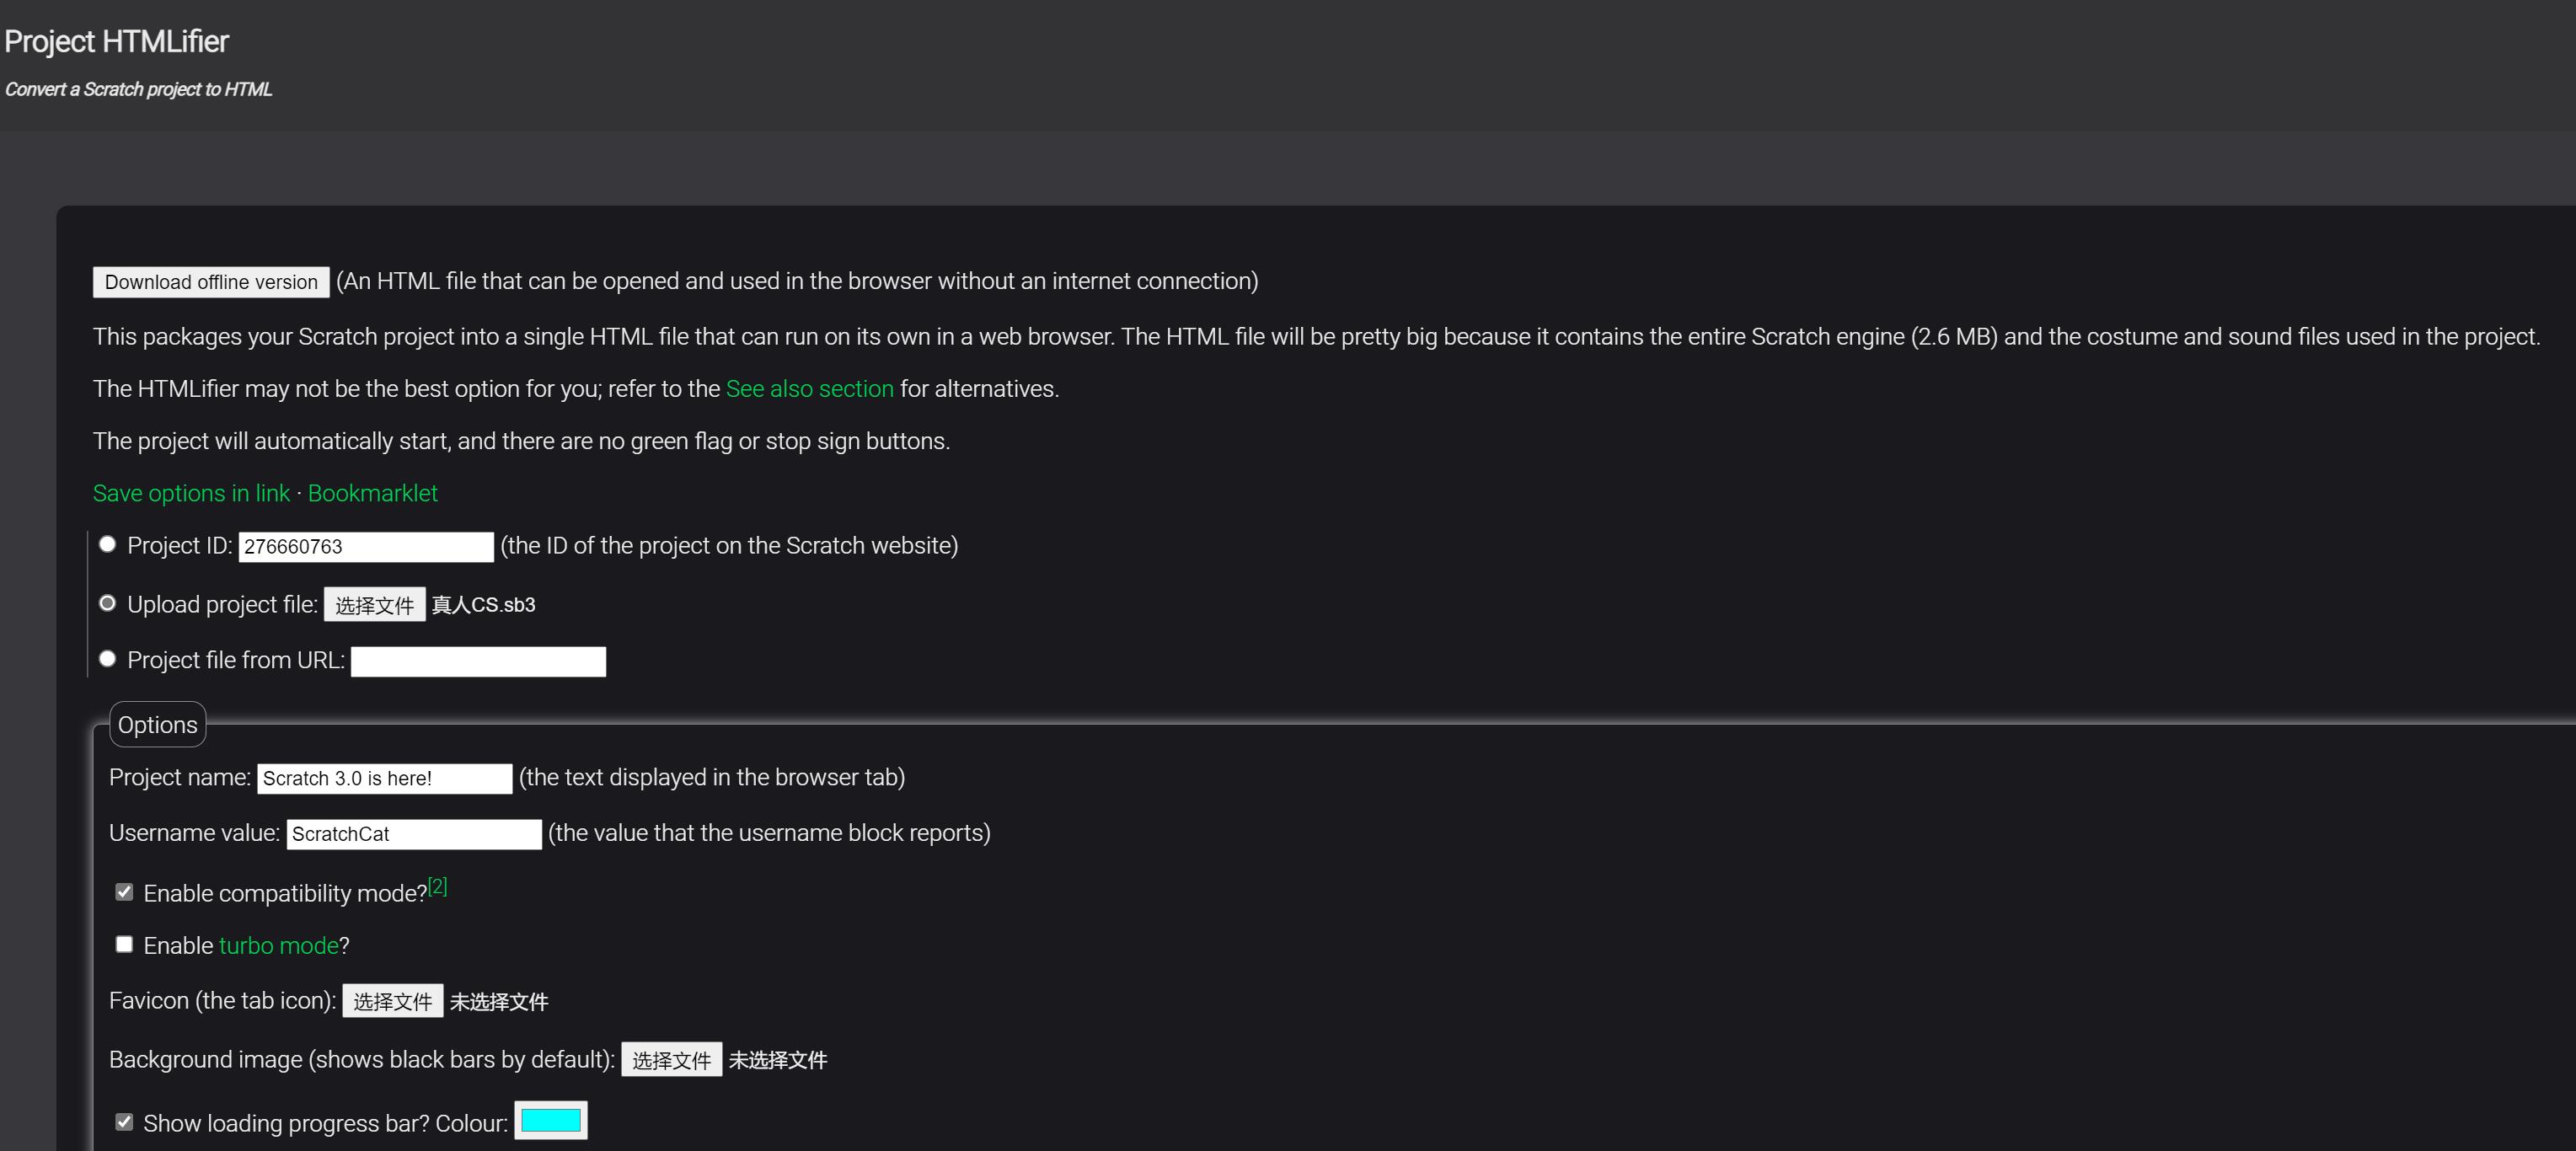This screenshot has height=1151, width=2576.
Task: Open the turbo mode link
Action: [x=278, y=946]
